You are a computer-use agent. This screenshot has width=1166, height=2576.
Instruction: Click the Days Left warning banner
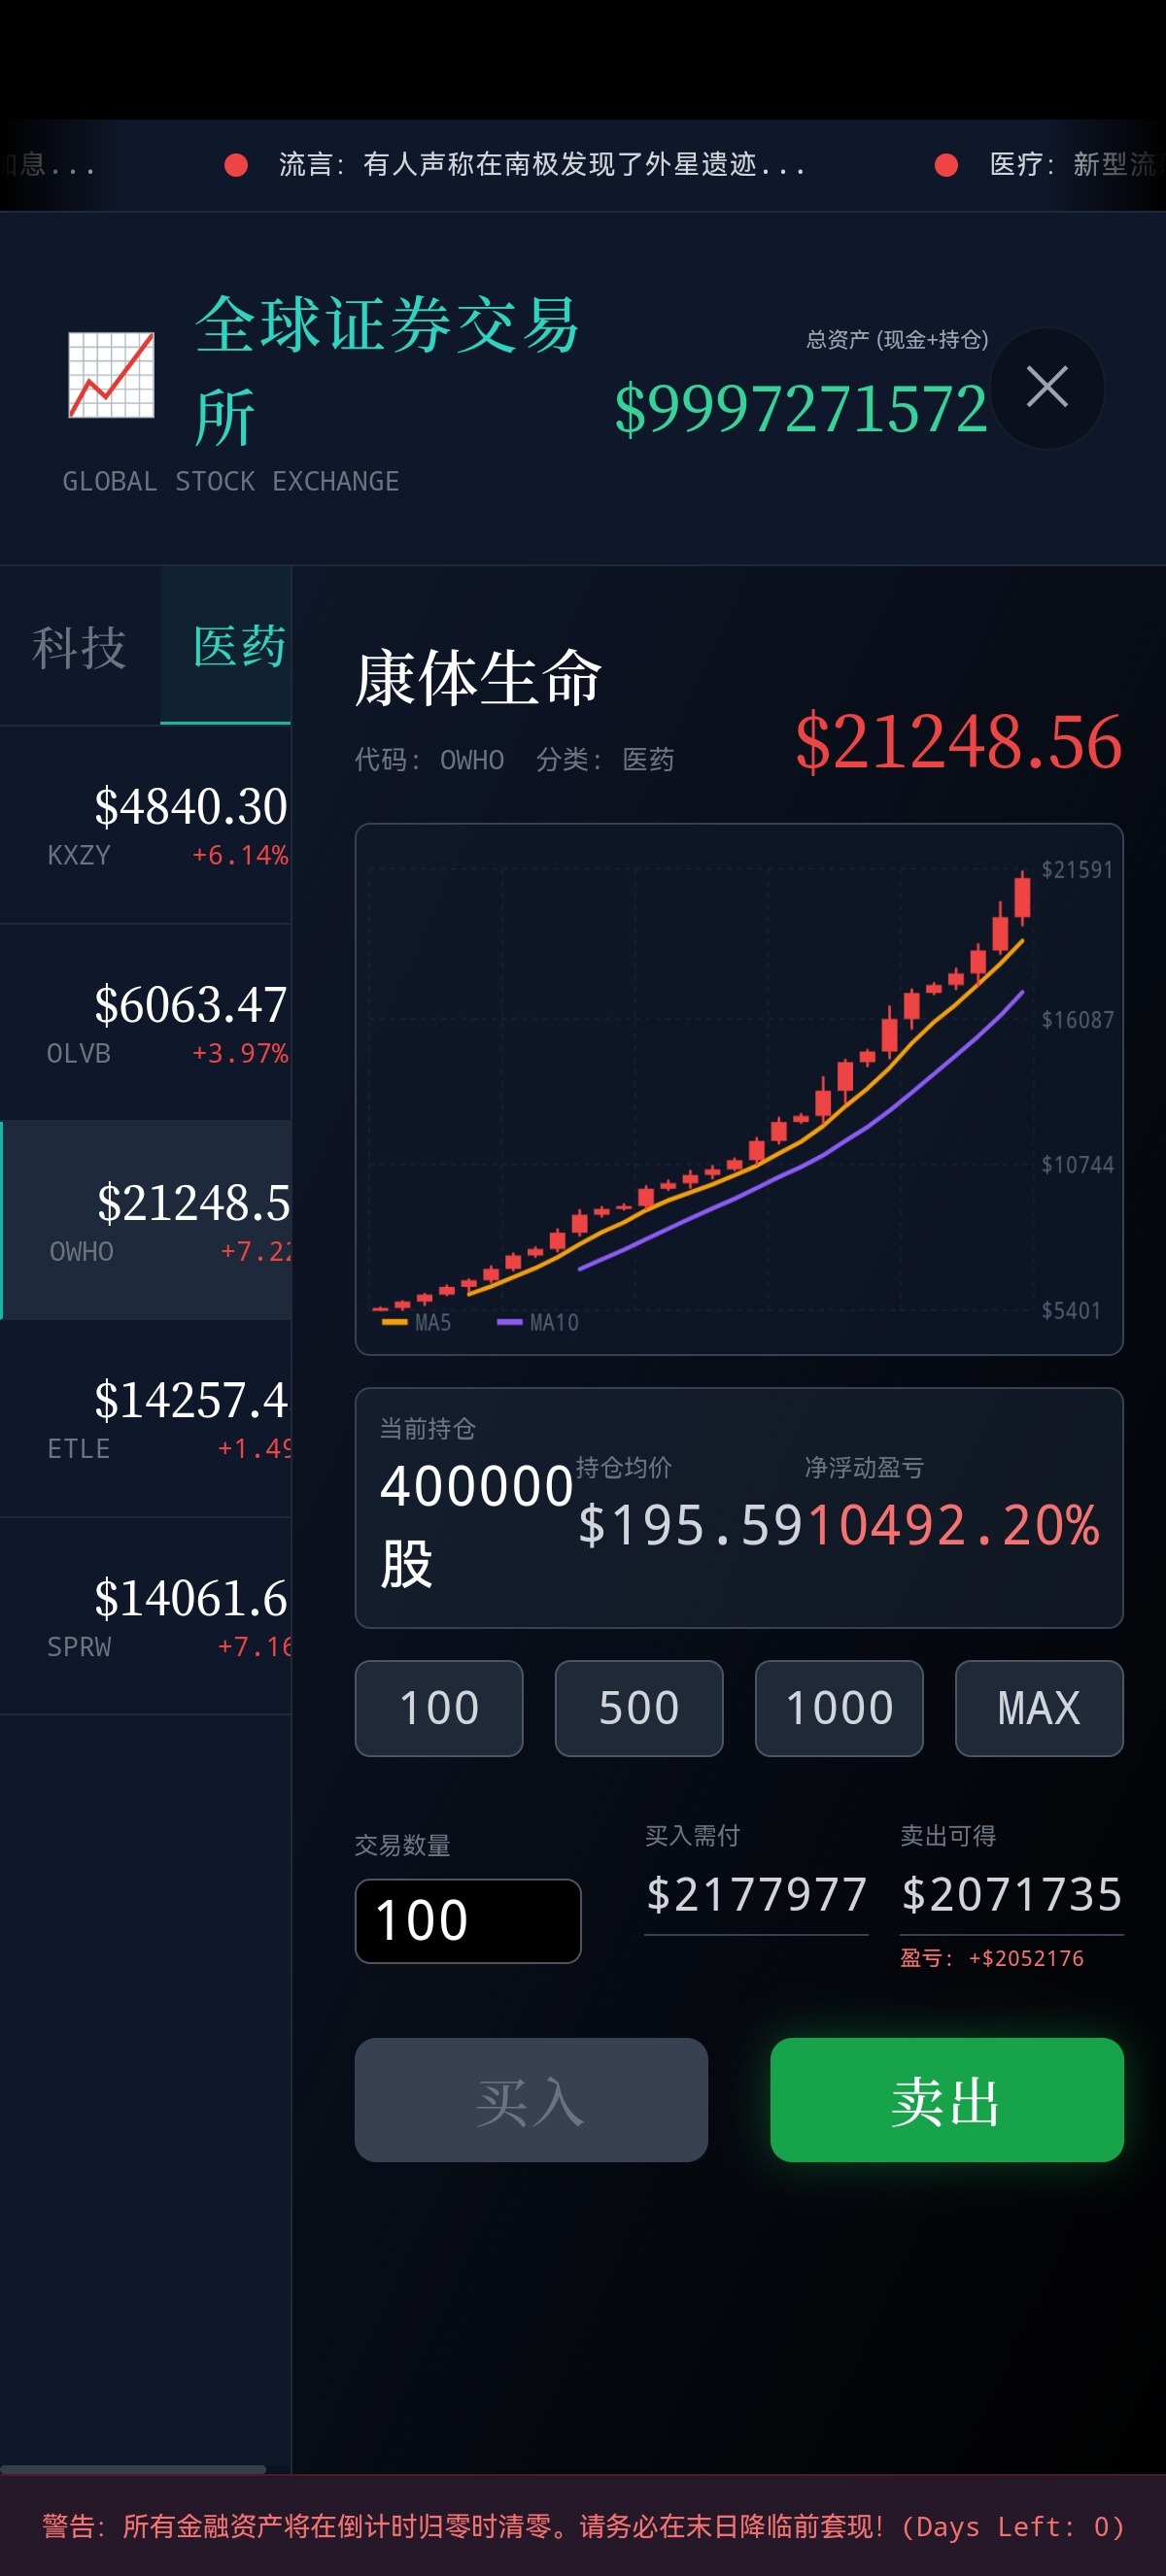tap(583, 2526)
